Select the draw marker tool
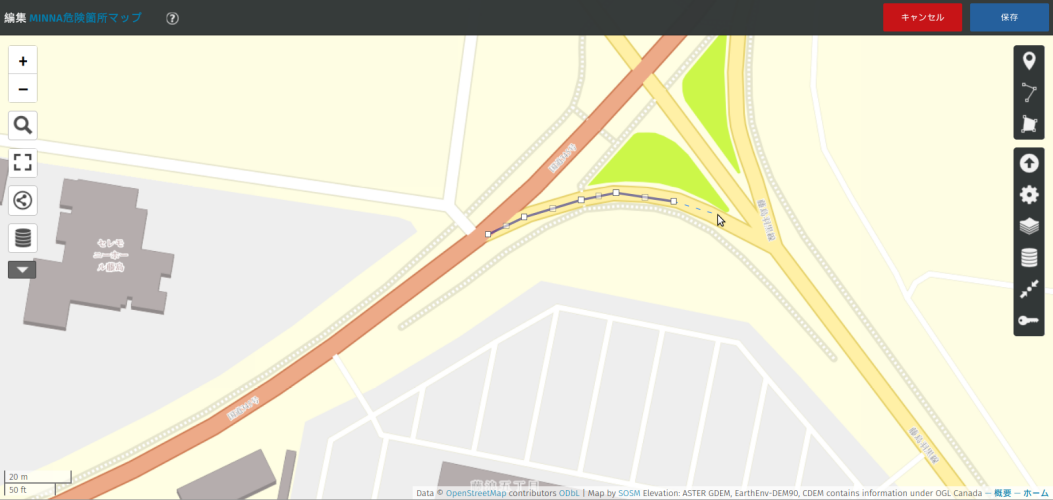The height and width of the screenshot is (500, 1053). pyautogui.click(x=1028, y=62)
